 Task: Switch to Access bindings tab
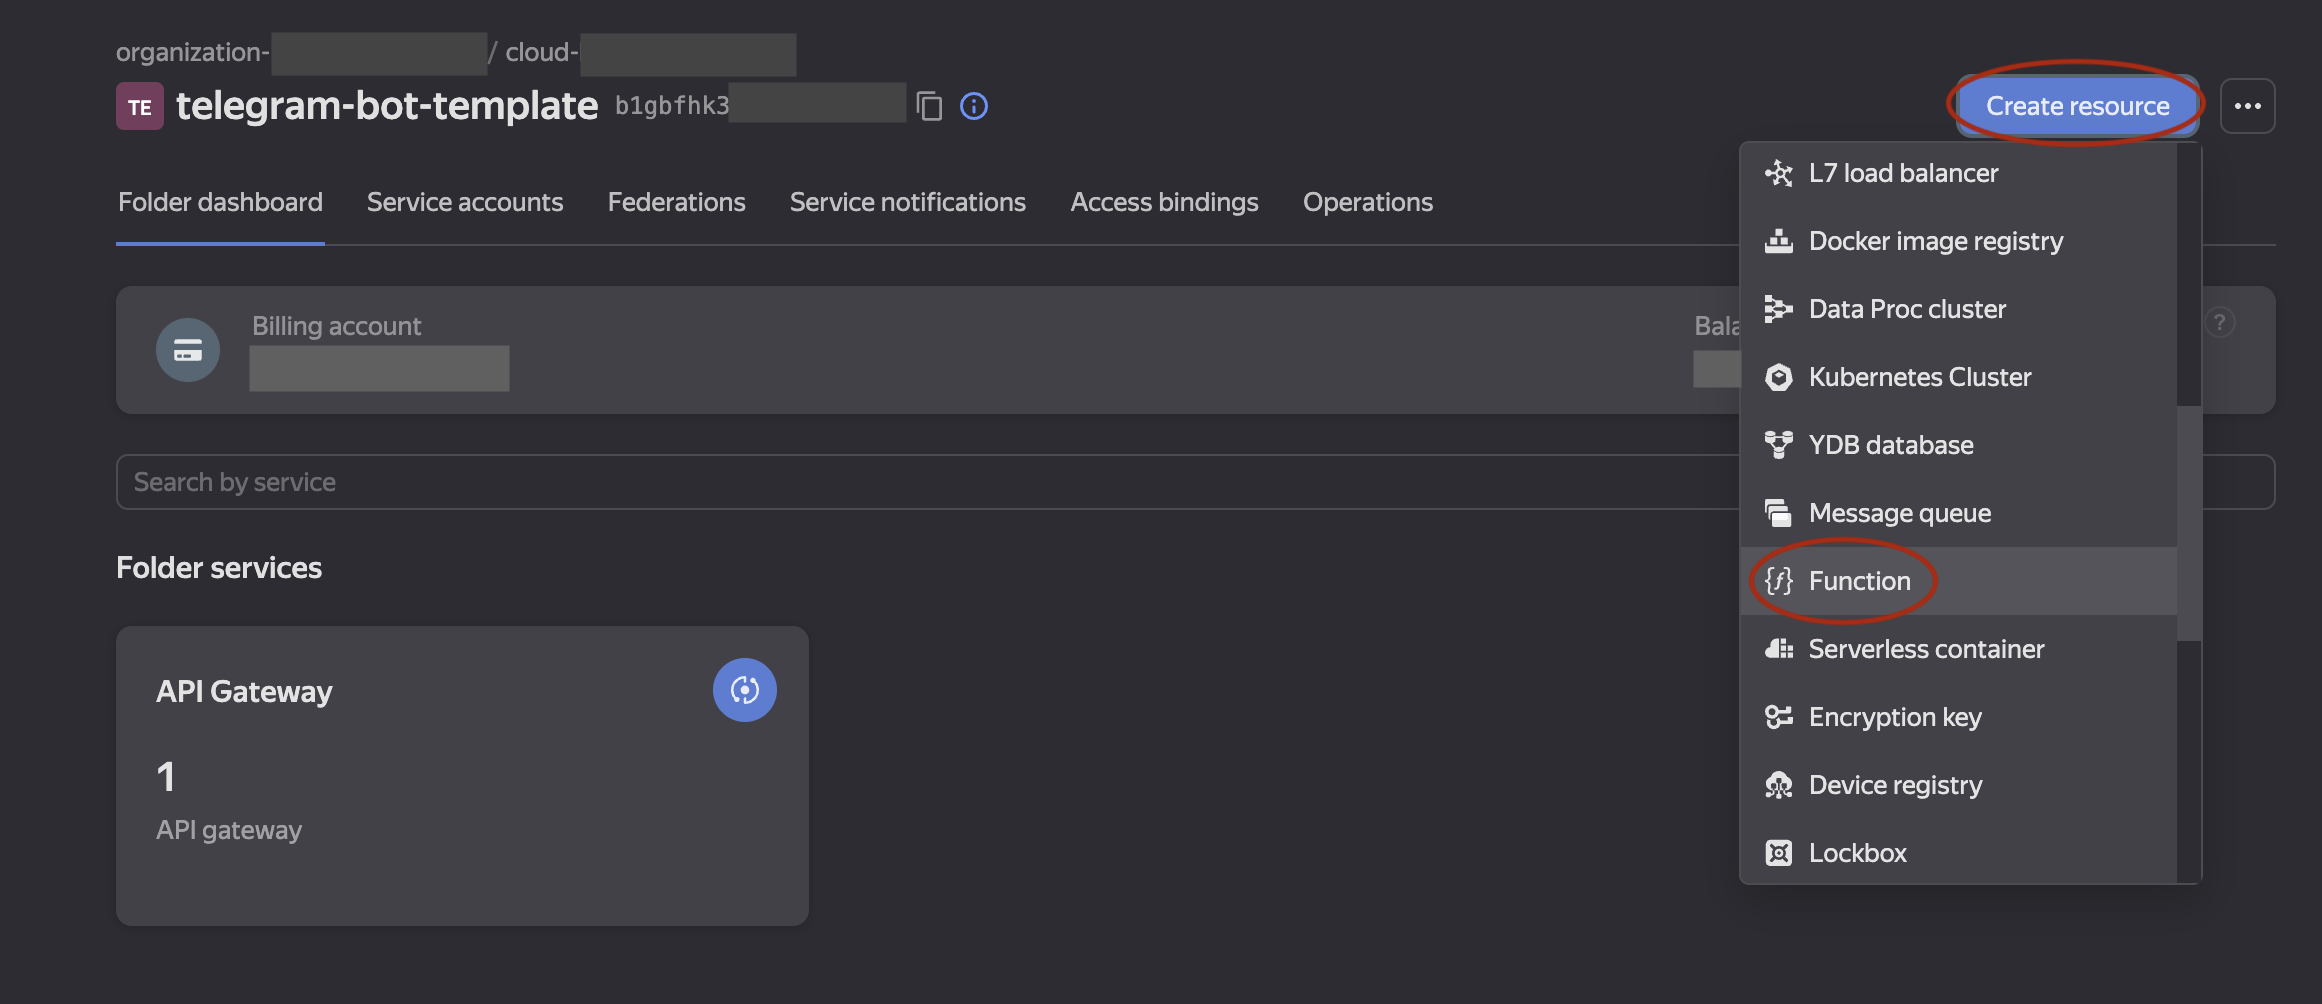[x=1164, y=202]
